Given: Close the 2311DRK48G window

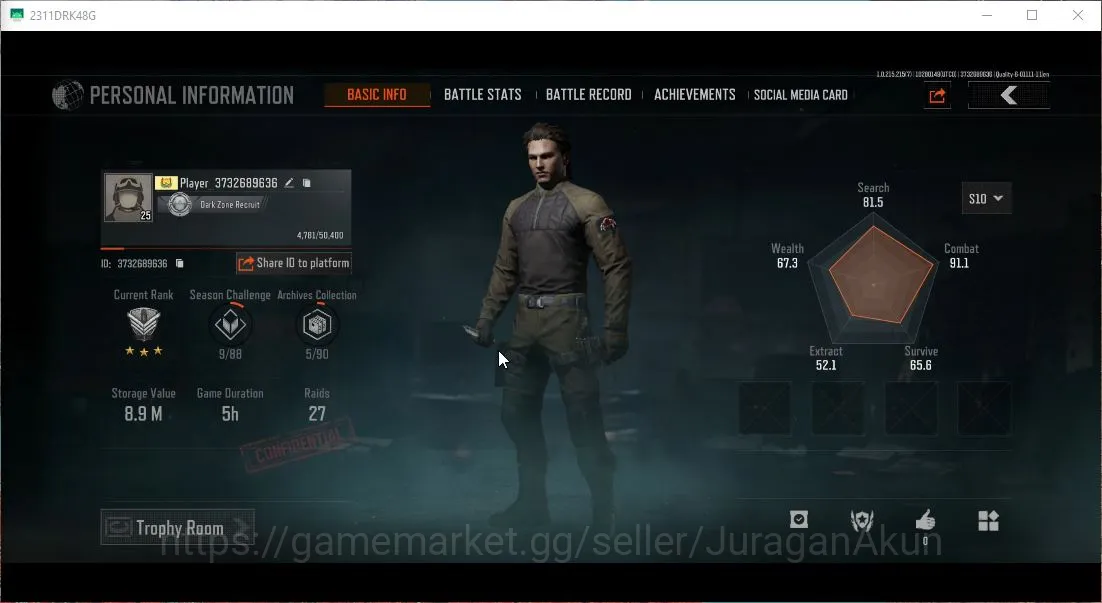Looking at the screenshot, I should click(x=1077, y=15).
